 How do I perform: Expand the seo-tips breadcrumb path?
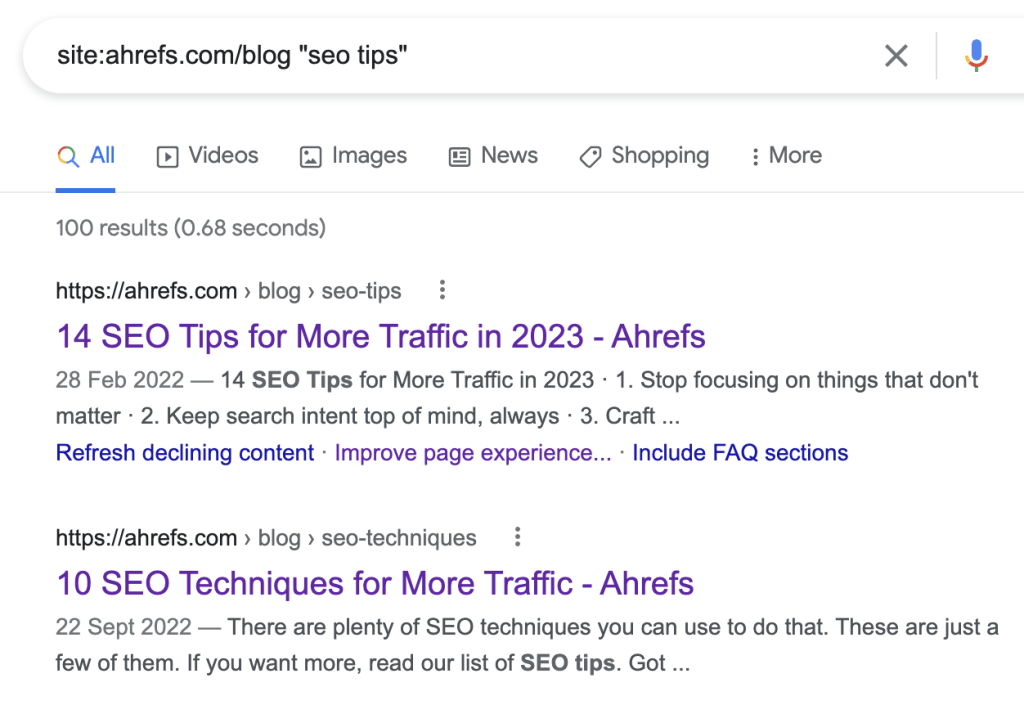(x=361, y=291)
